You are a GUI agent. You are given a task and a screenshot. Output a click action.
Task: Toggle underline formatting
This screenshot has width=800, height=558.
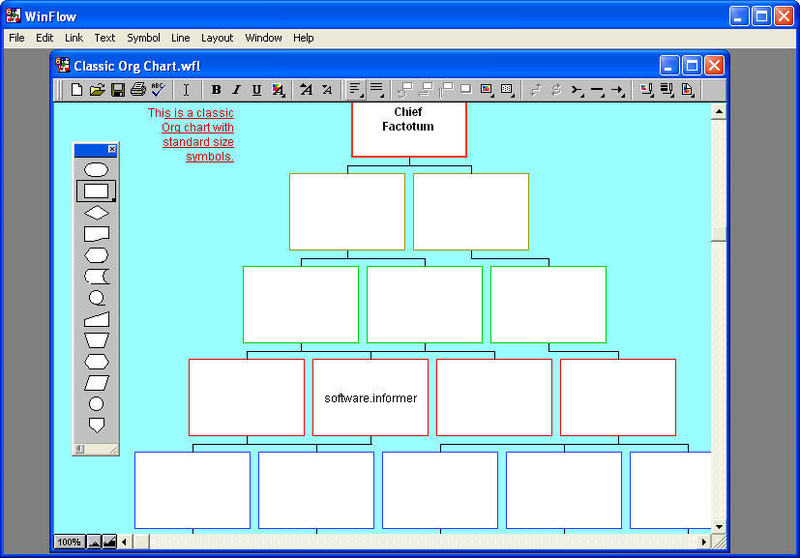tap(257, 90)
